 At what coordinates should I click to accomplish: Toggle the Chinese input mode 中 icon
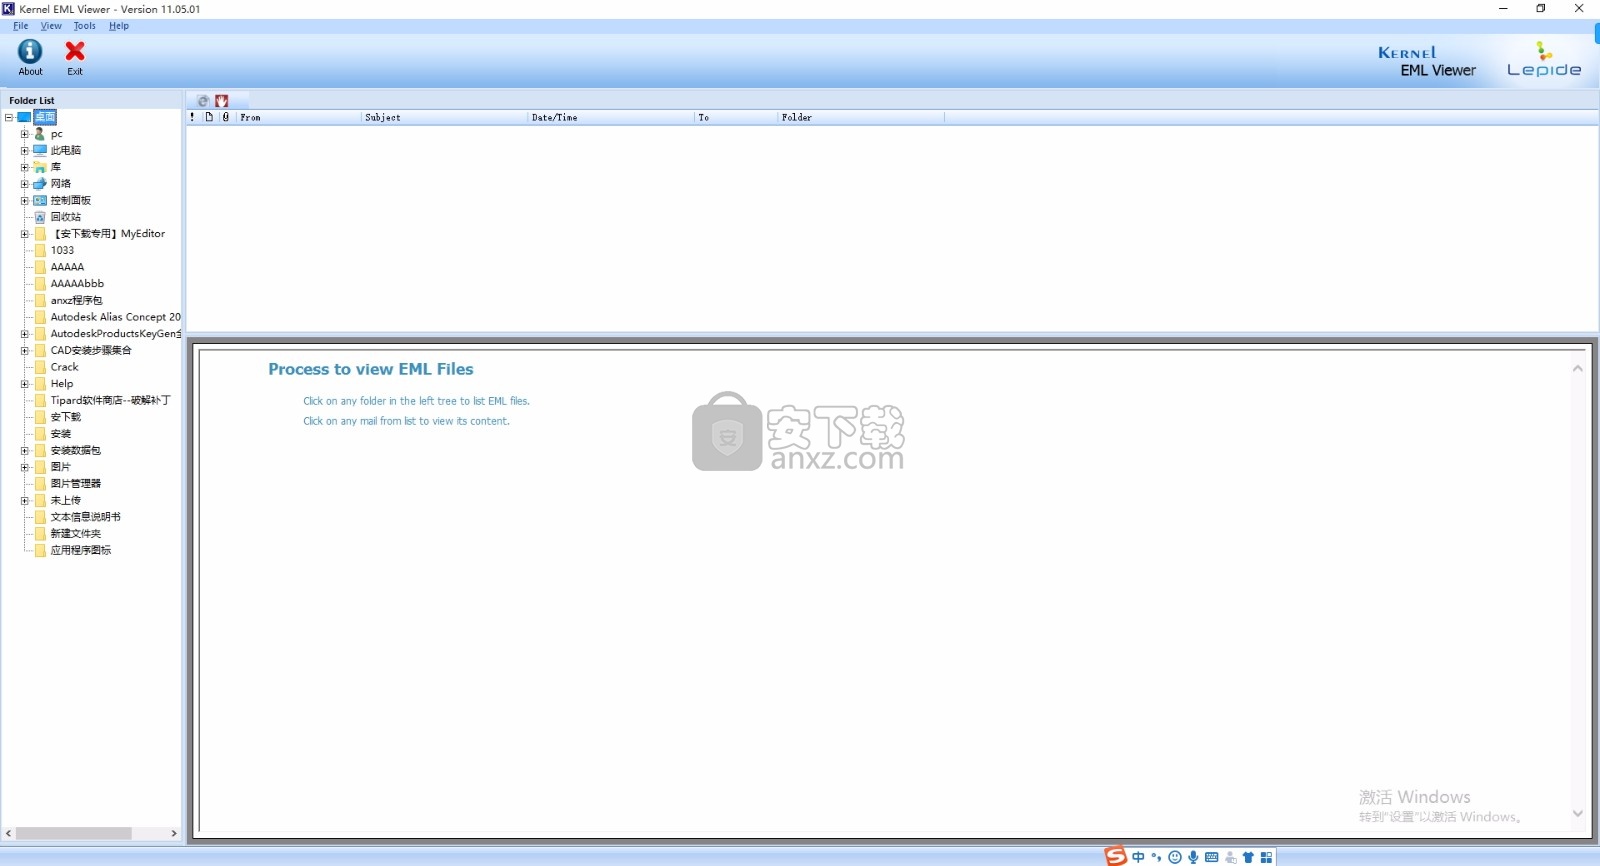[1138, 857]
